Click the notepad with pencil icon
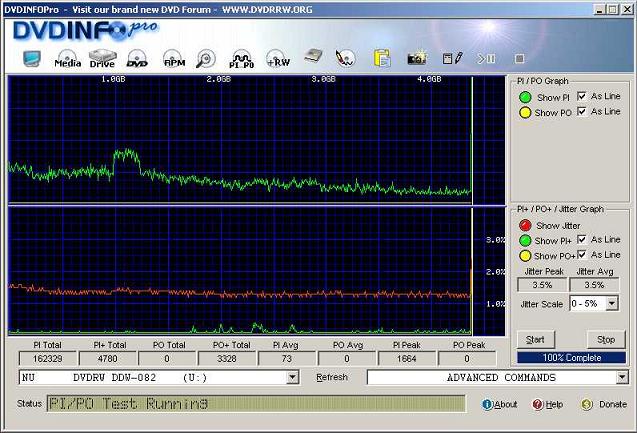Screen dimensions: 637x433 [452, 58]
